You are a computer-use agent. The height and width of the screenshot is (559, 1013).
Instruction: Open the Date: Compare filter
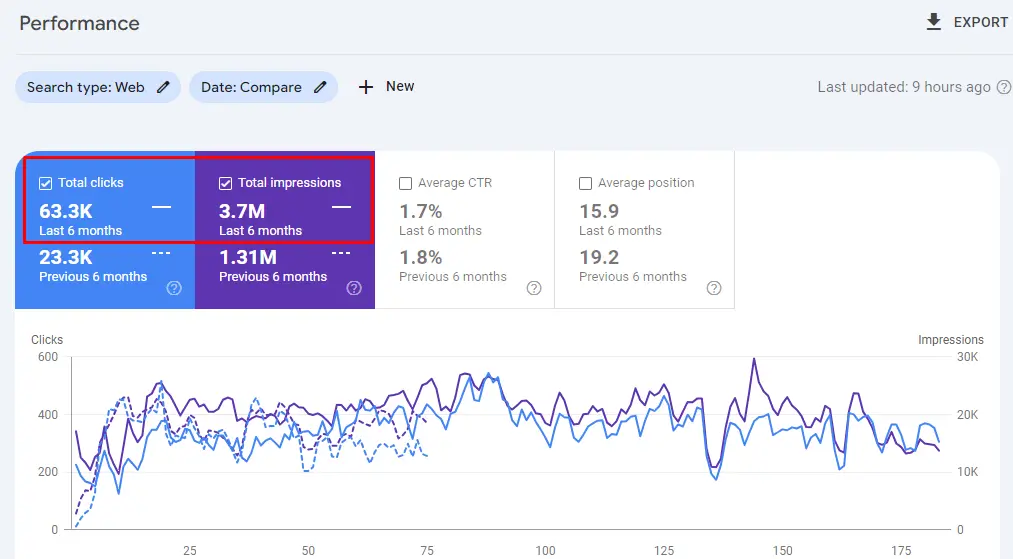coord(251,87)
